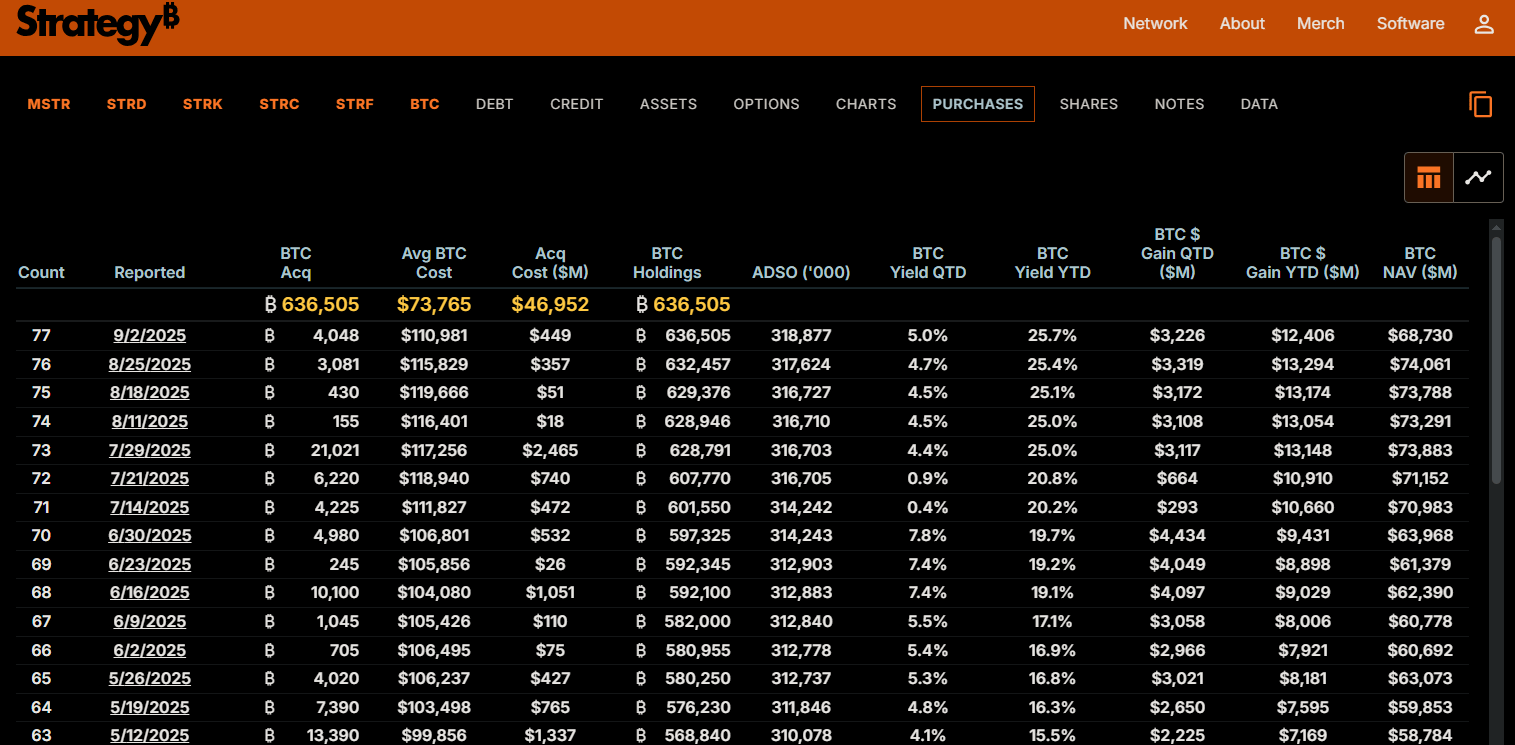Sort by the Count column header
Viewport: 1515px width, 745px height.
click(41, 273)
